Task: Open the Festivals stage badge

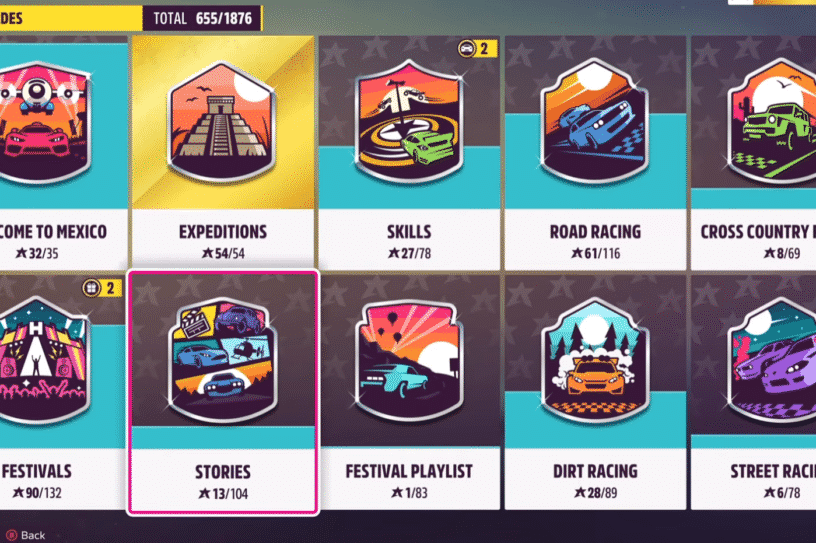Action: tap(45, 360)
